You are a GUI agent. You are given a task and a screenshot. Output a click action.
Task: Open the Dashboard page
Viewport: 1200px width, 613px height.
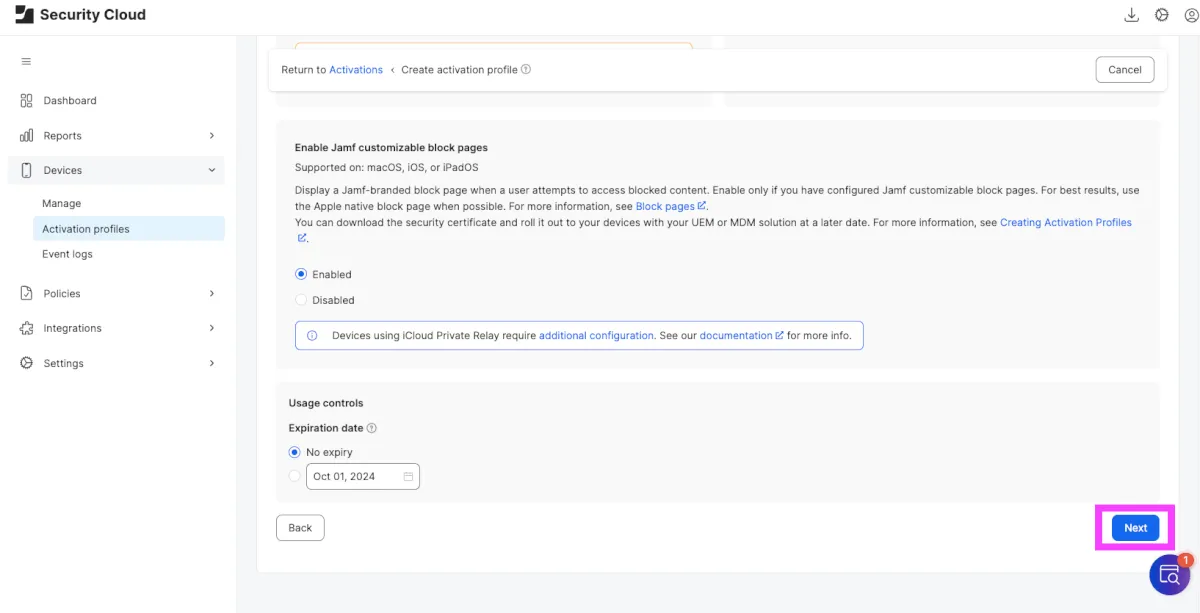[70, 101]
